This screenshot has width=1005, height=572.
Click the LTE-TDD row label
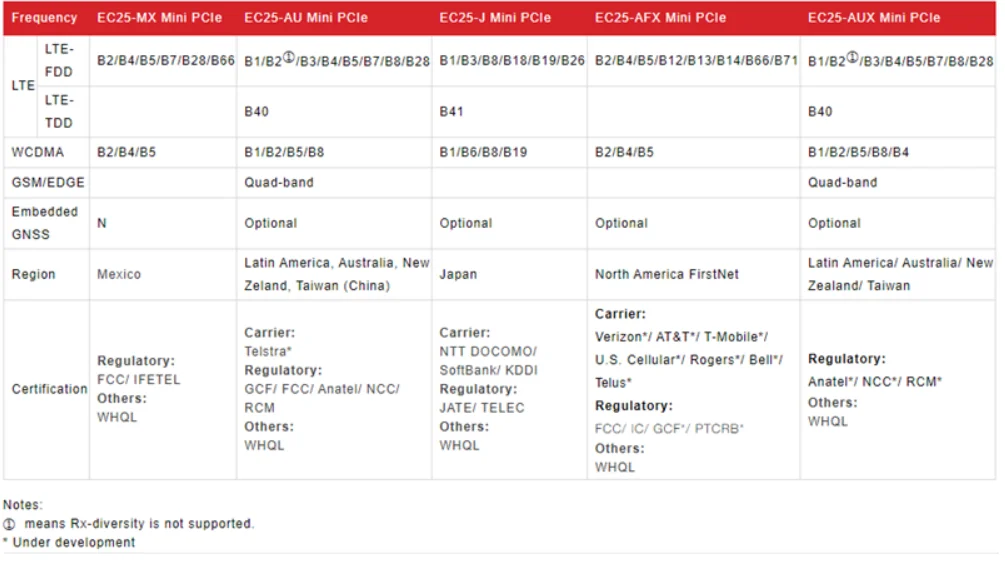[x=59, y=111]
